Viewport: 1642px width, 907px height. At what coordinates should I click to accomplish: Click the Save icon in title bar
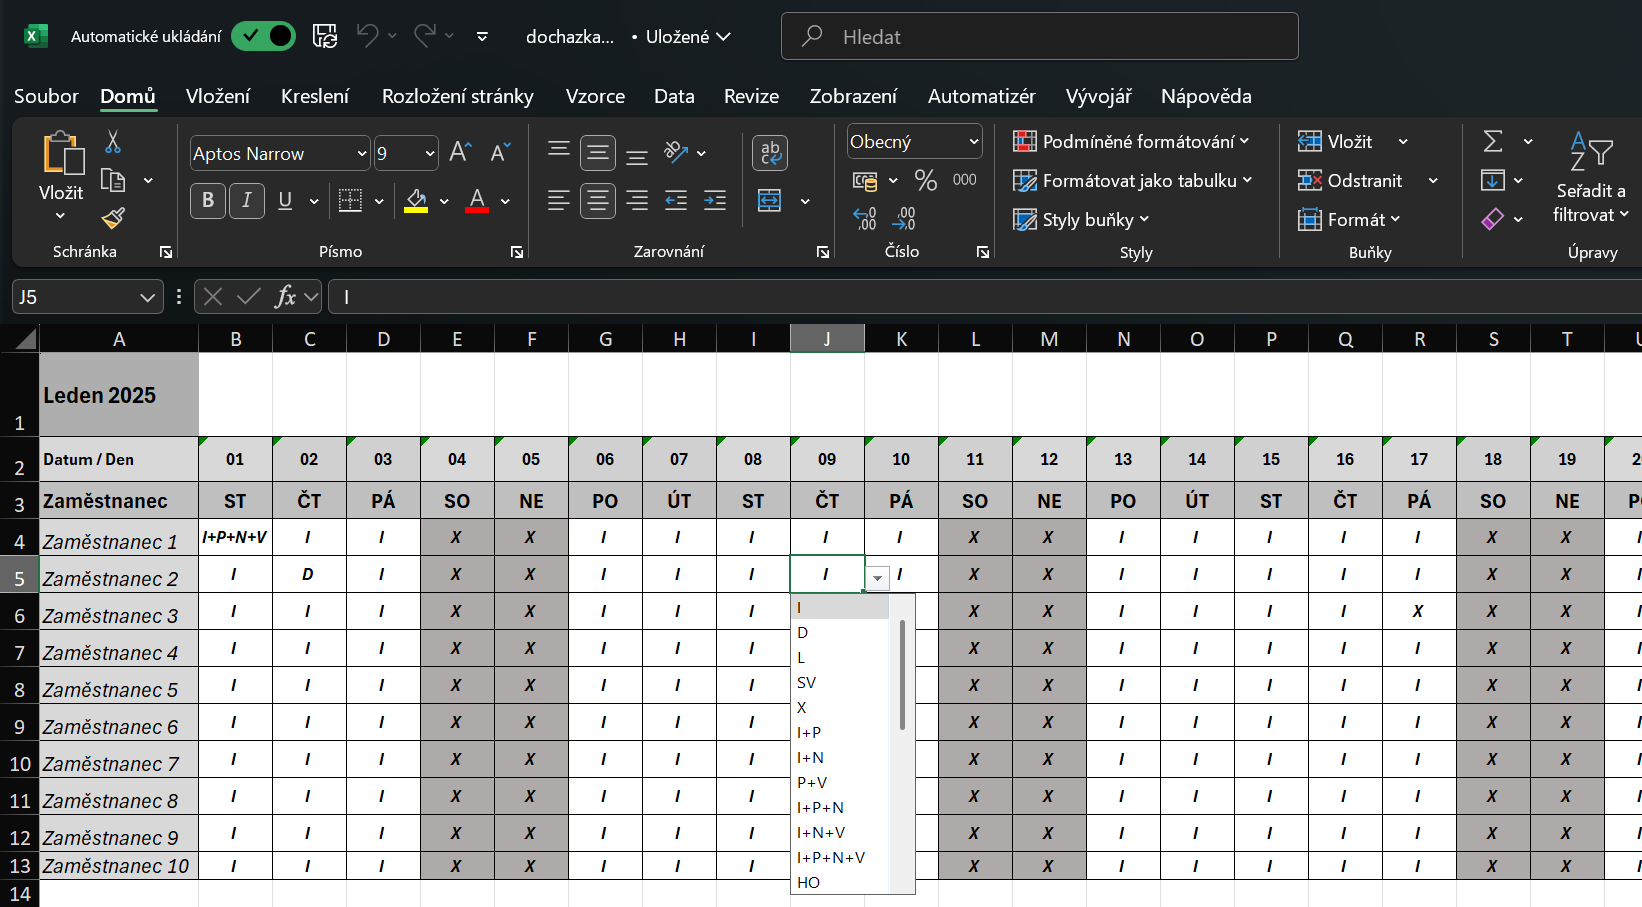point(325,37)
